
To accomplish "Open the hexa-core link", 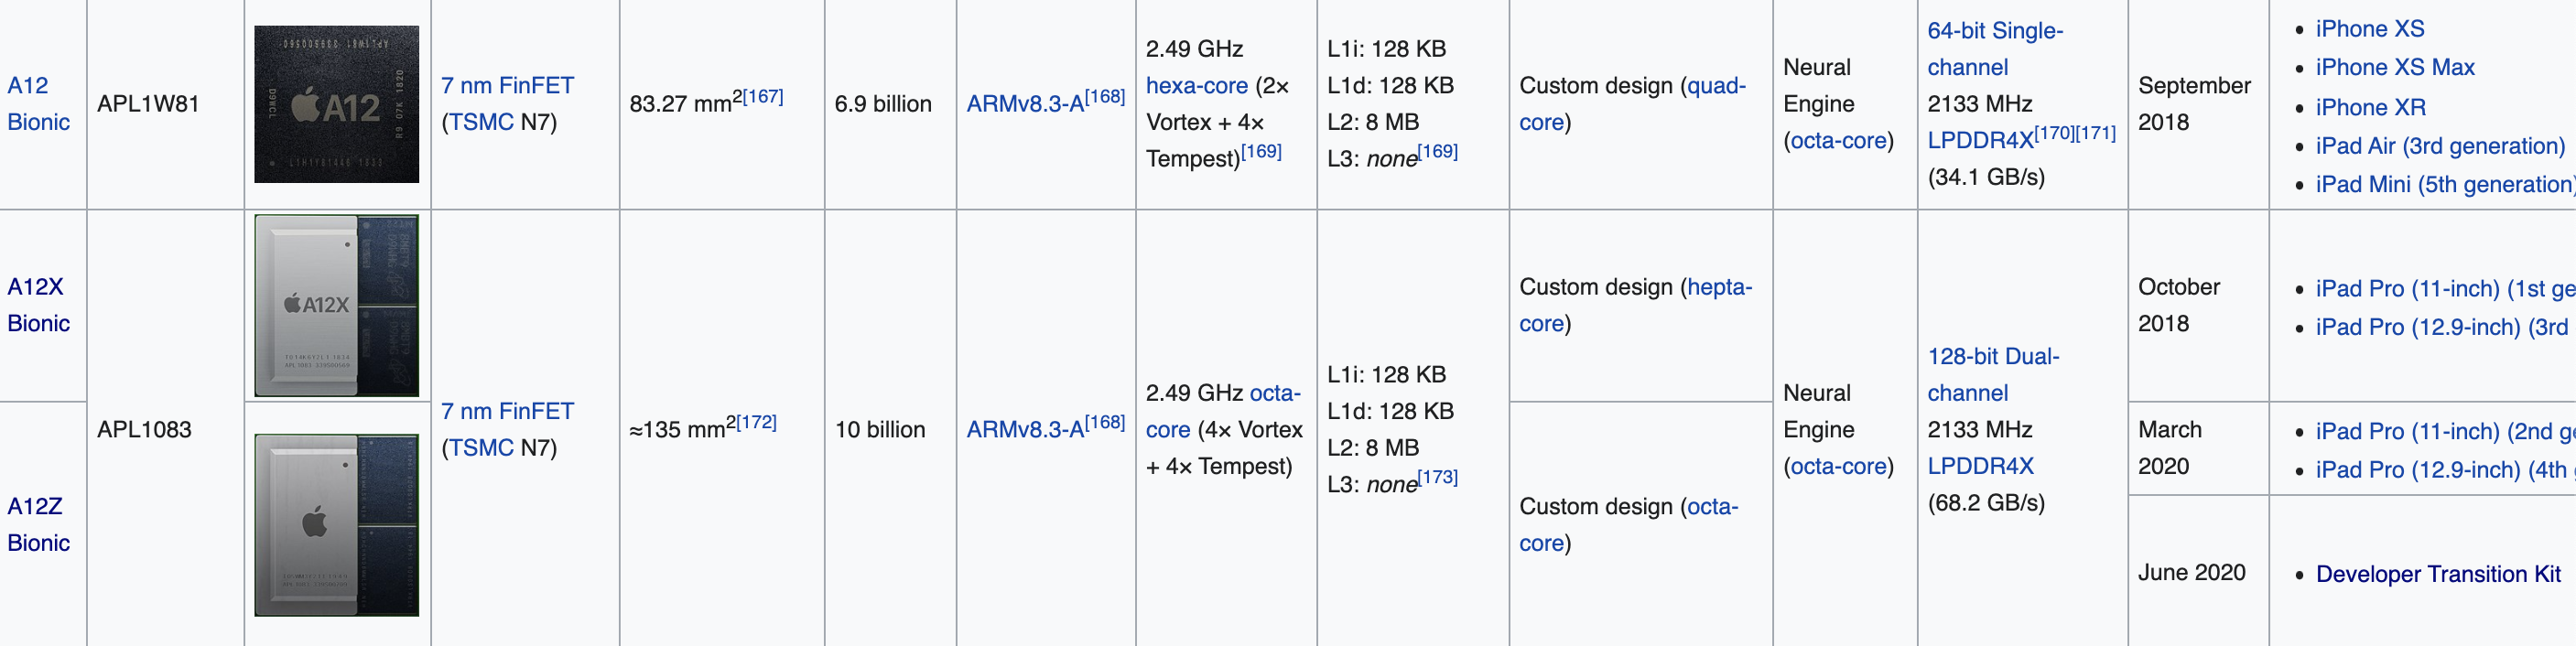I will (1196, 85).
